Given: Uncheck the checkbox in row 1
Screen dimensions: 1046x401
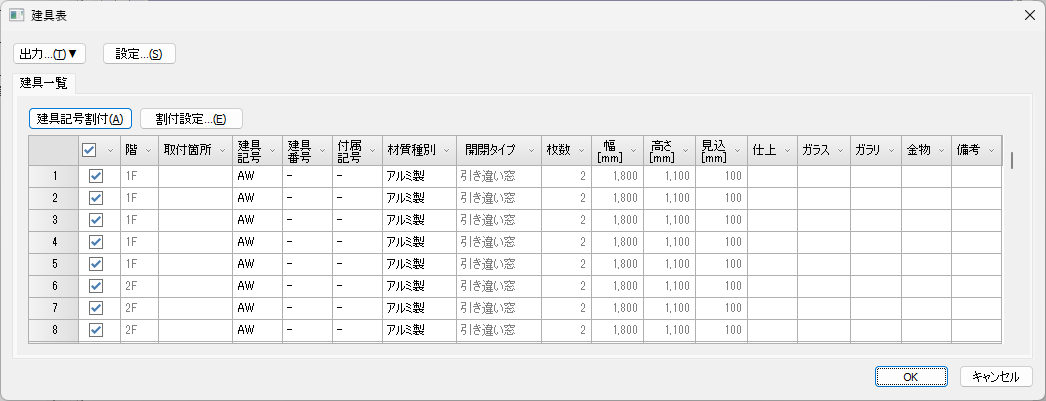Looking at the screenshot, I should click(96, 175).
